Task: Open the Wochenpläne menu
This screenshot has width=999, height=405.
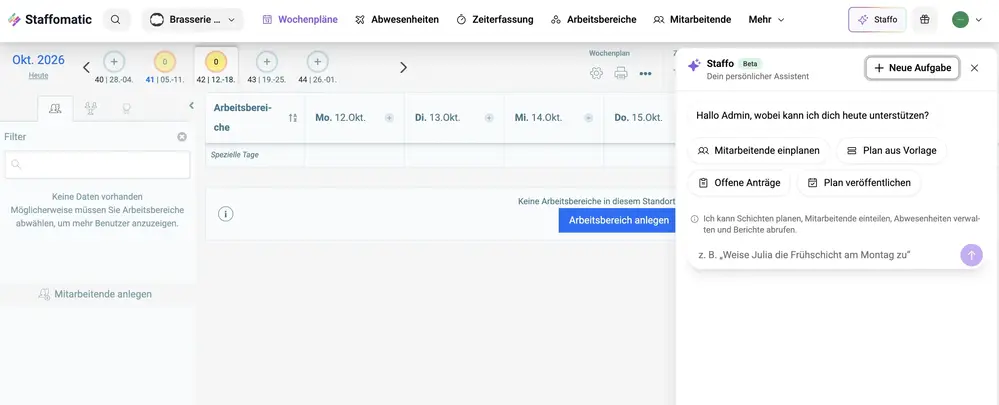Action: pyautogui.click(x=300, y=20)
